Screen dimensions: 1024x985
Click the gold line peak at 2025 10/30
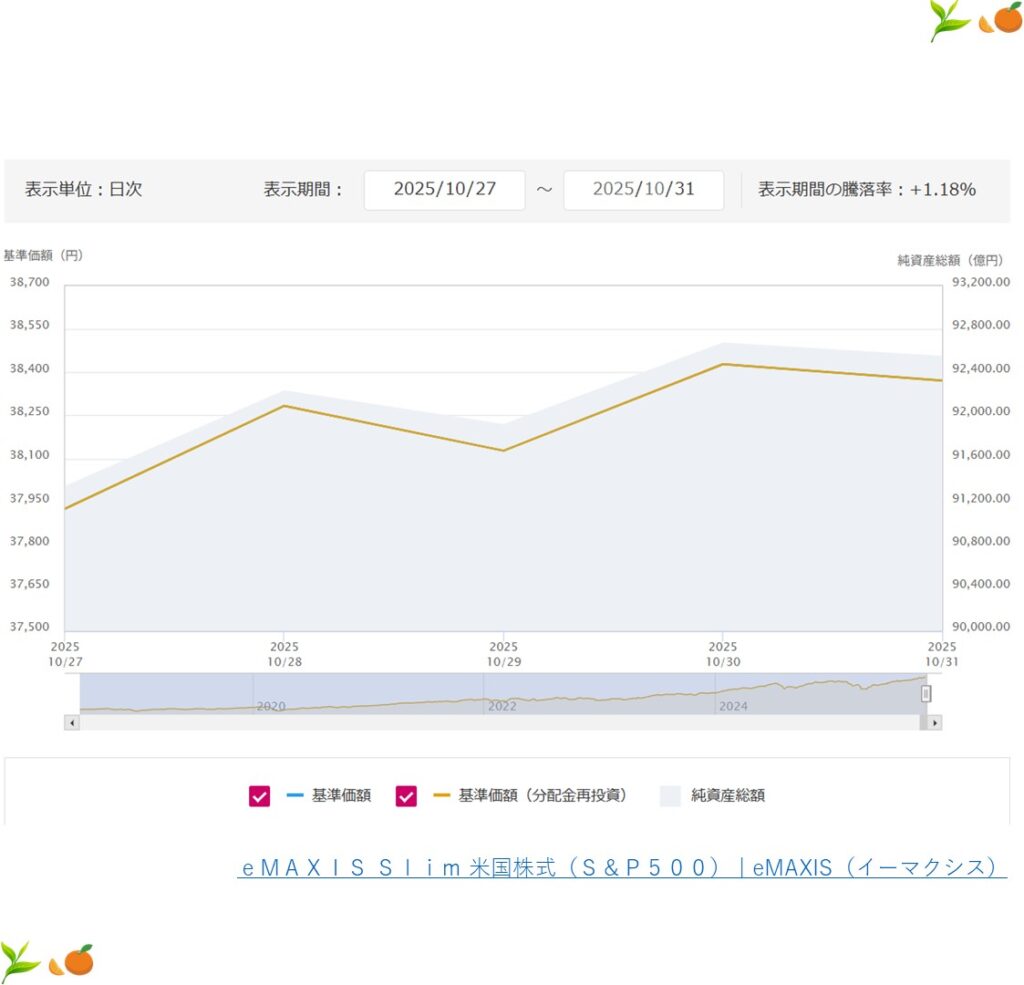(x=723, y=365)
